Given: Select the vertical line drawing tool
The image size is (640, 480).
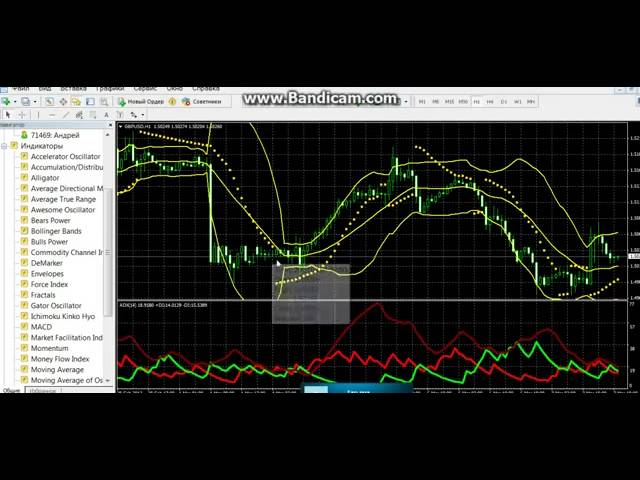Looking at the screenshot, I should [x=38, y=115].
